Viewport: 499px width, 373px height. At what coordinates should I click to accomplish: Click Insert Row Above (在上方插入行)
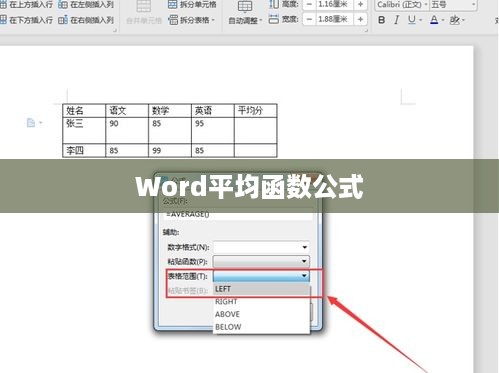(x=26, y=4)
